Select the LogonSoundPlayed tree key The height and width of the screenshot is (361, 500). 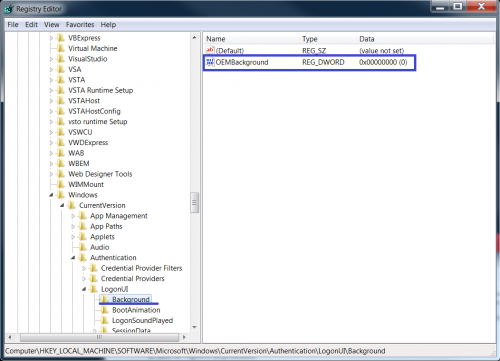coord(142,320)
